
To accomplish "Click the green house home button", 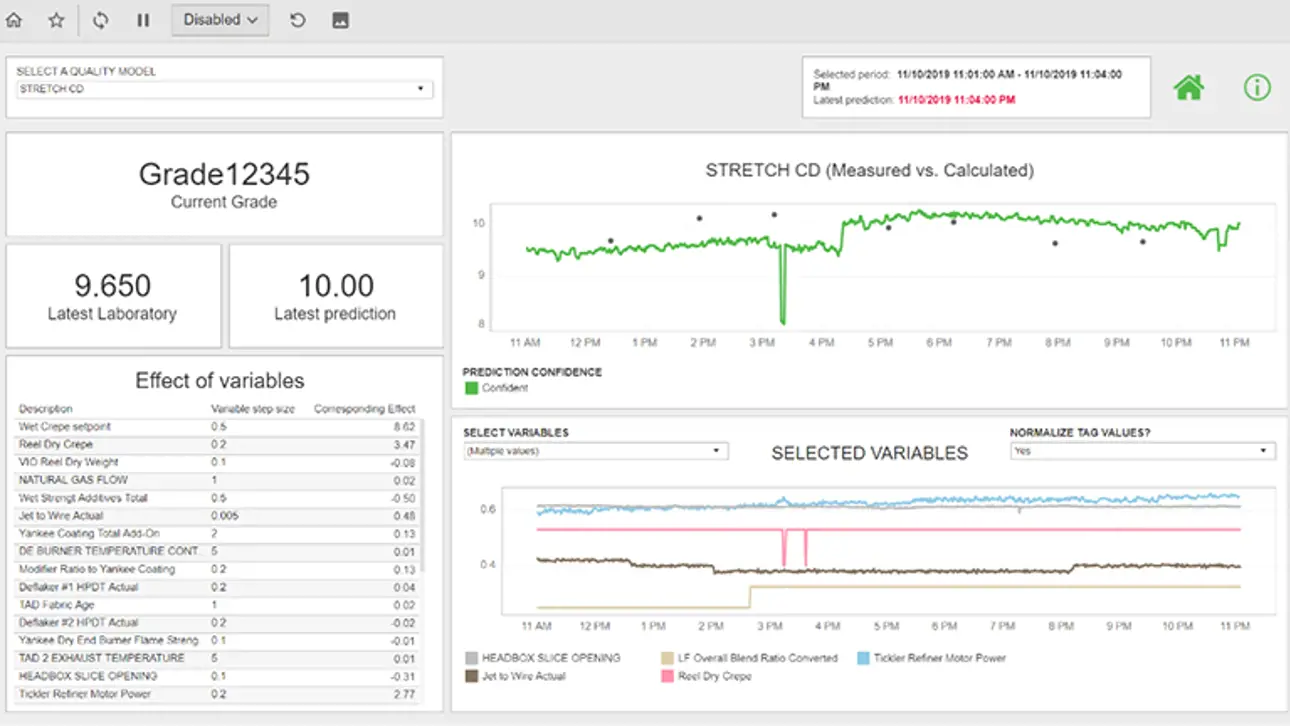I will [1188, 87].
